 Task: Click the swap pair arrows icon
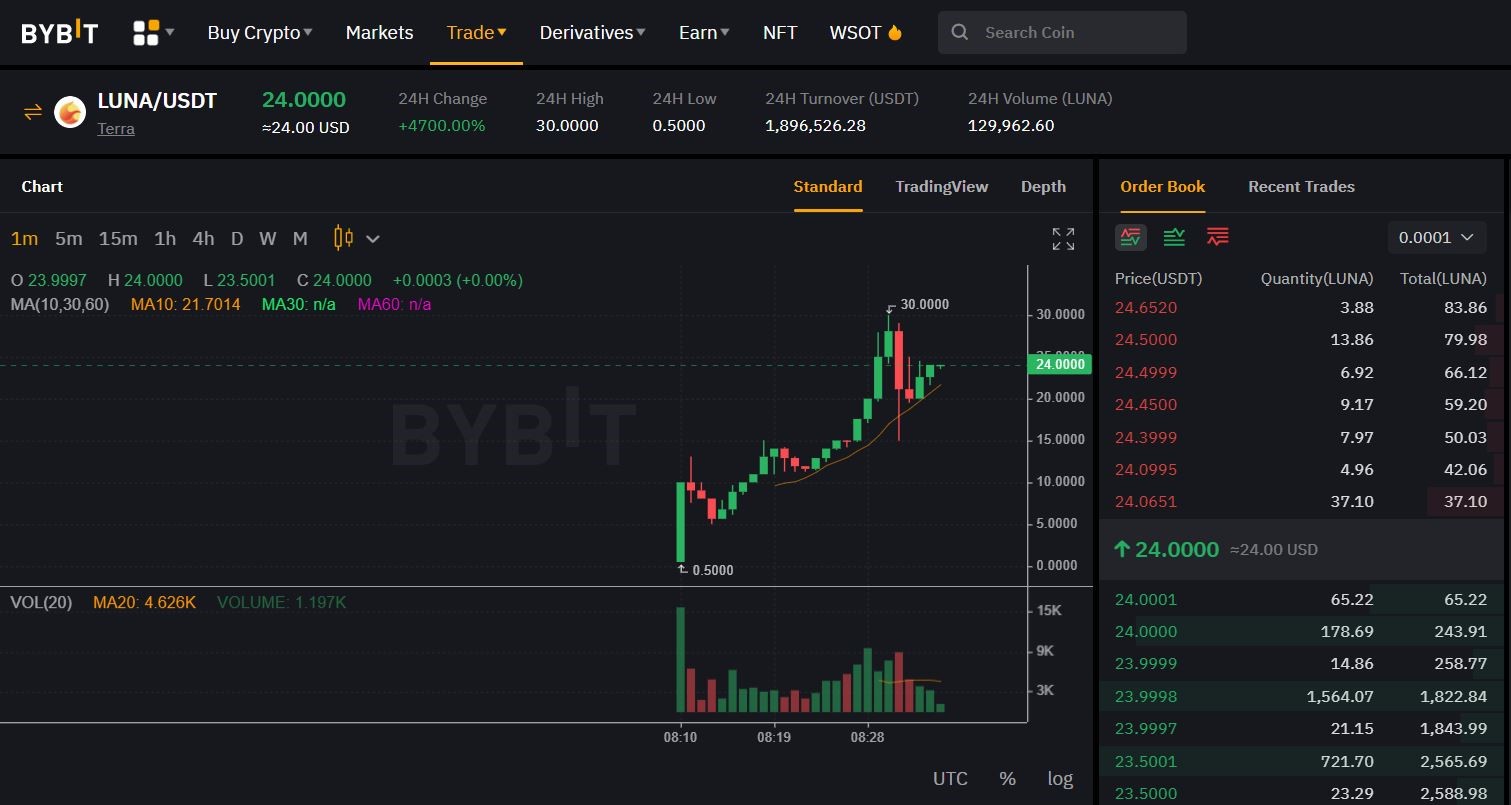tap(33, 112)
